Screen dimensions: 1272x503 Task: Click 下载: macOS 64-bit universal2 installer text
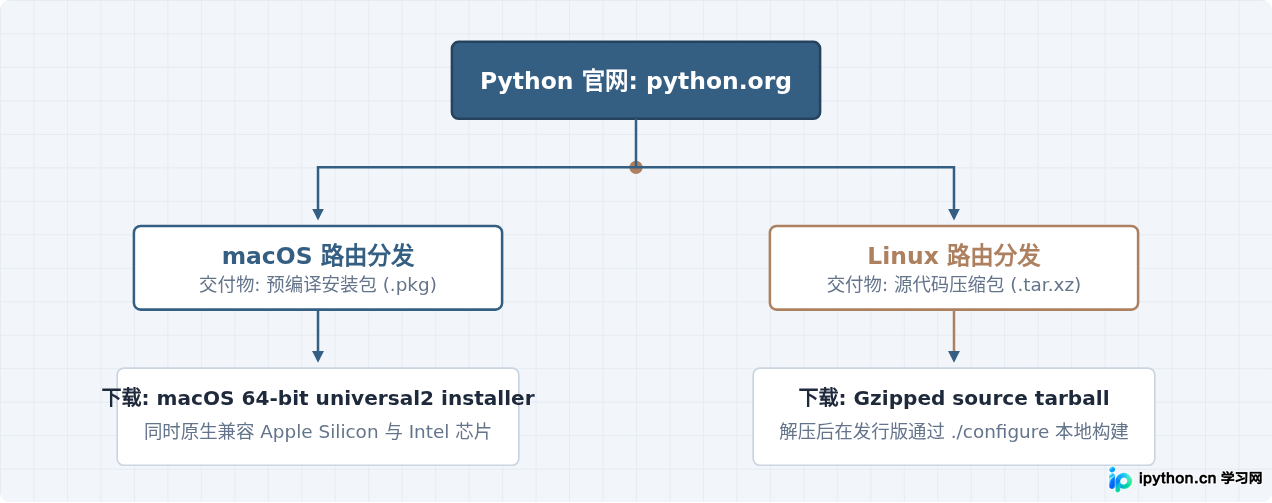coord(318,398)
